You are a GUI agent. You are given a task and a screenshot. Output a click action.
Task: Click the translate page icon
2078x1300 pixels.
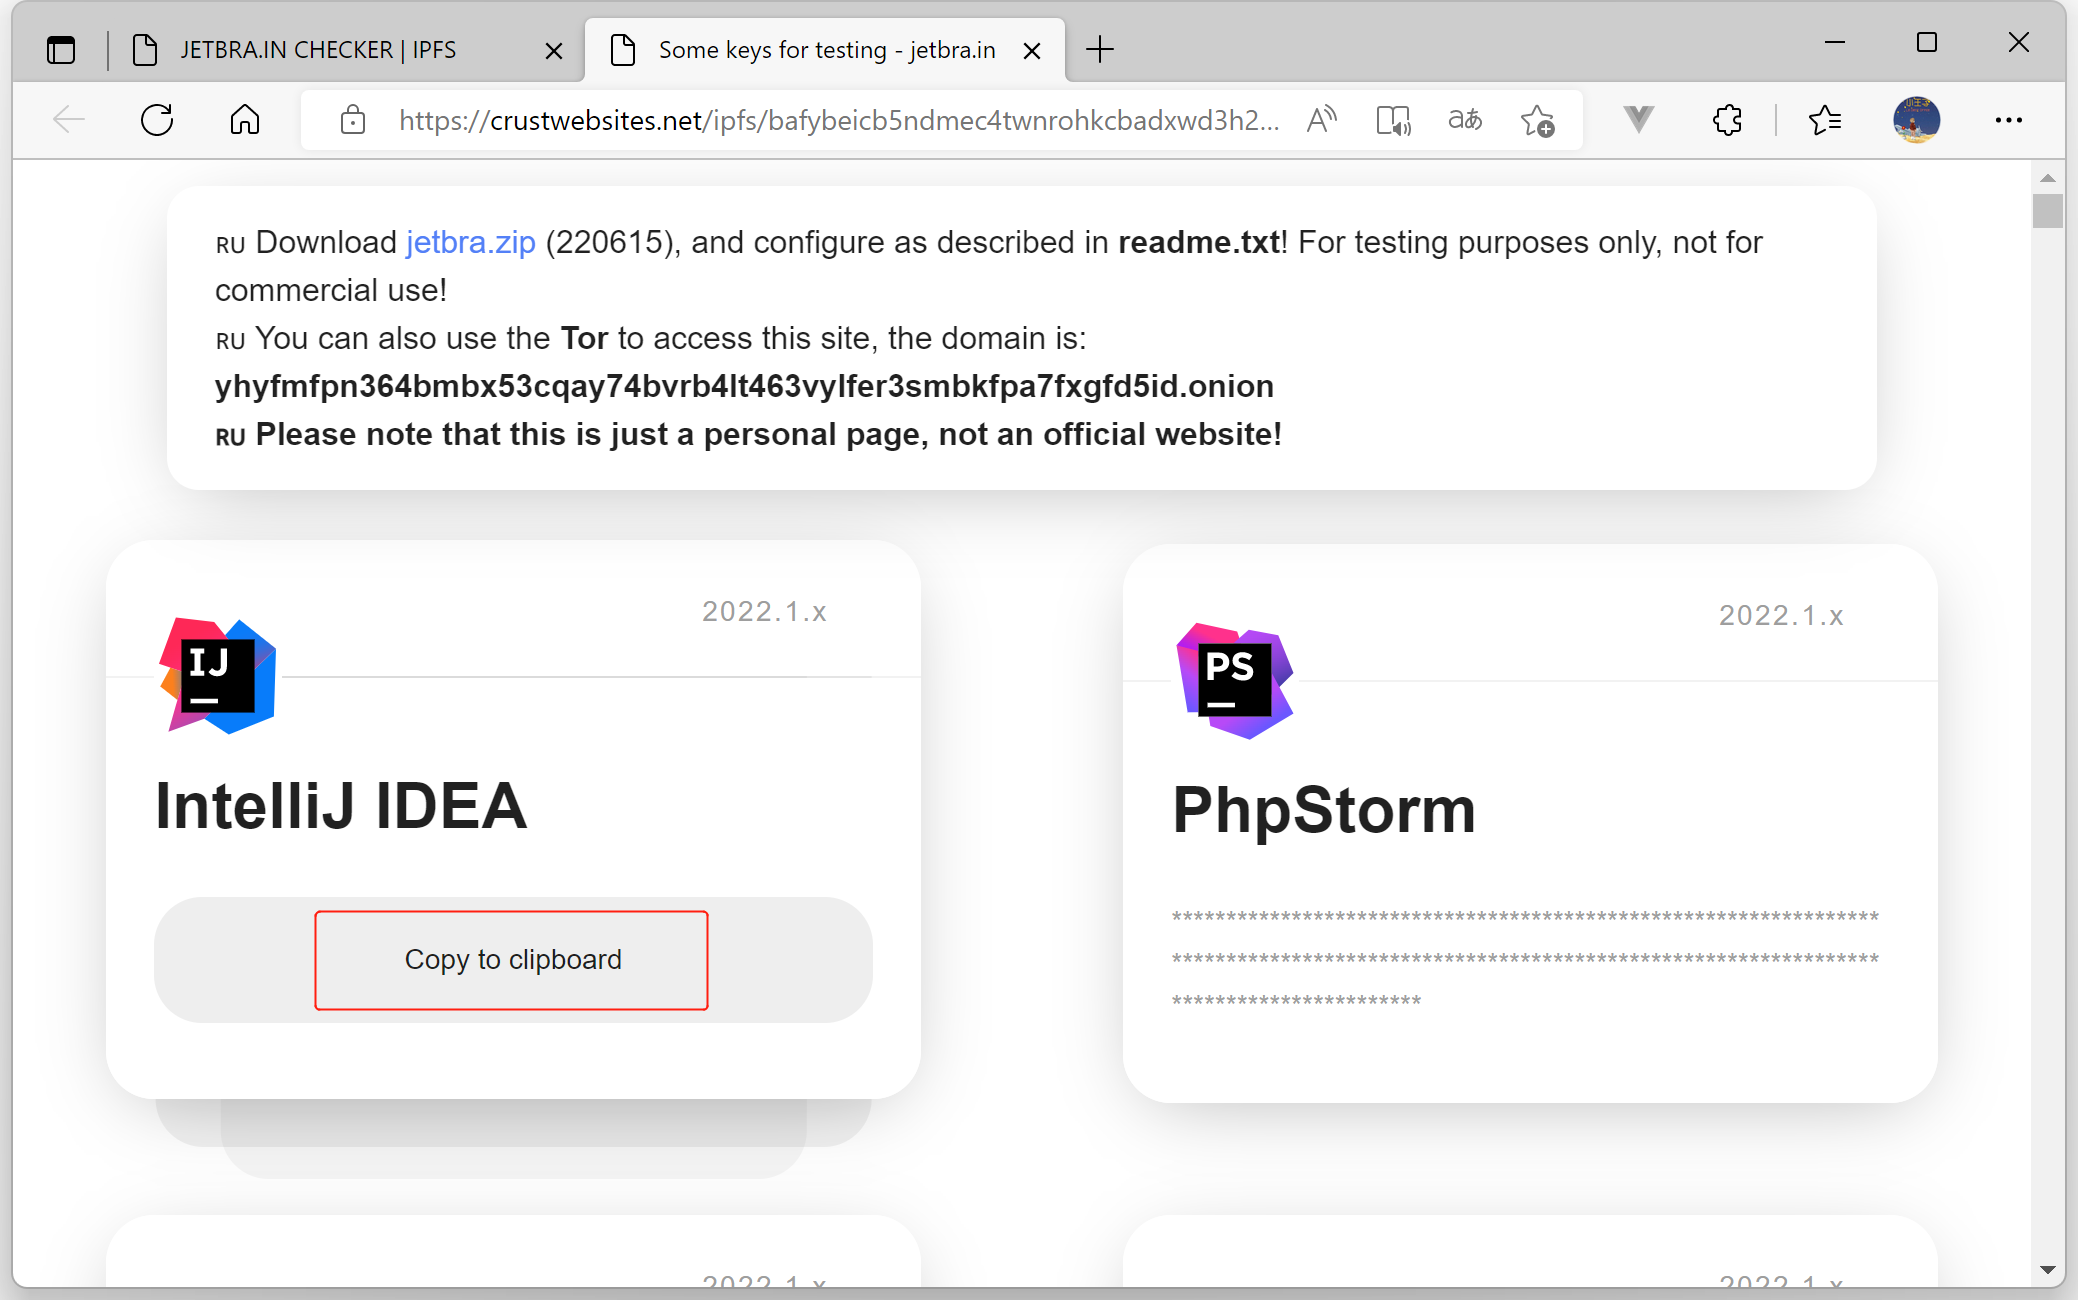click(1465, 120)
